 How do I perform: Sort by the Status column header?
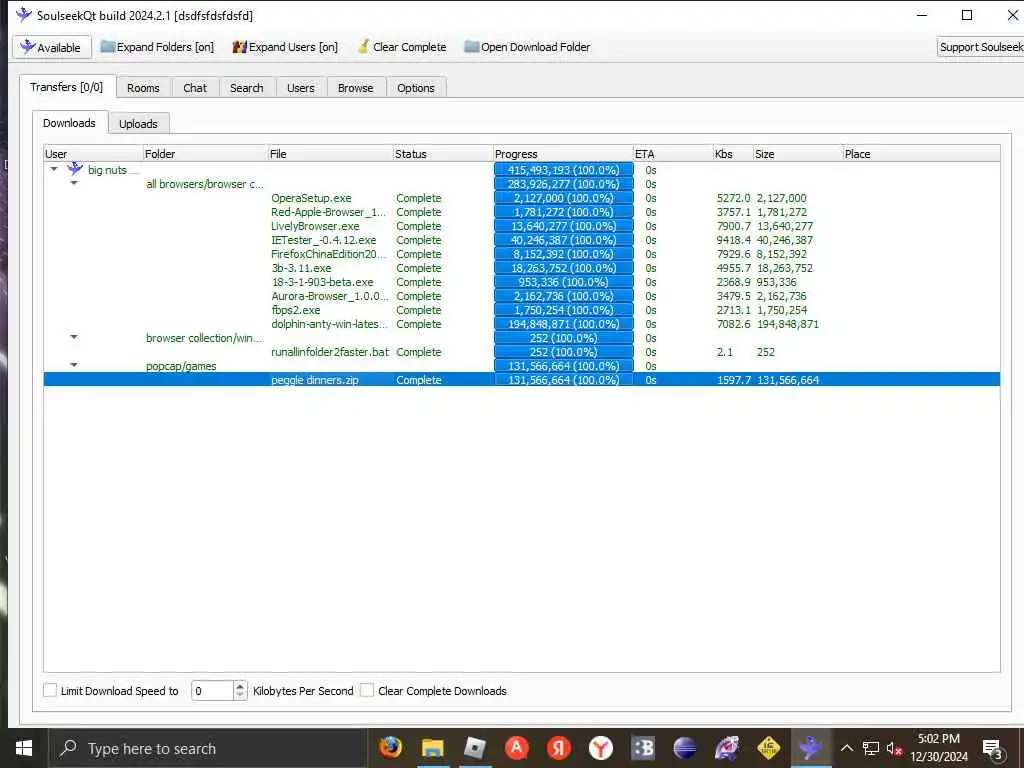[x=443, y=154]
